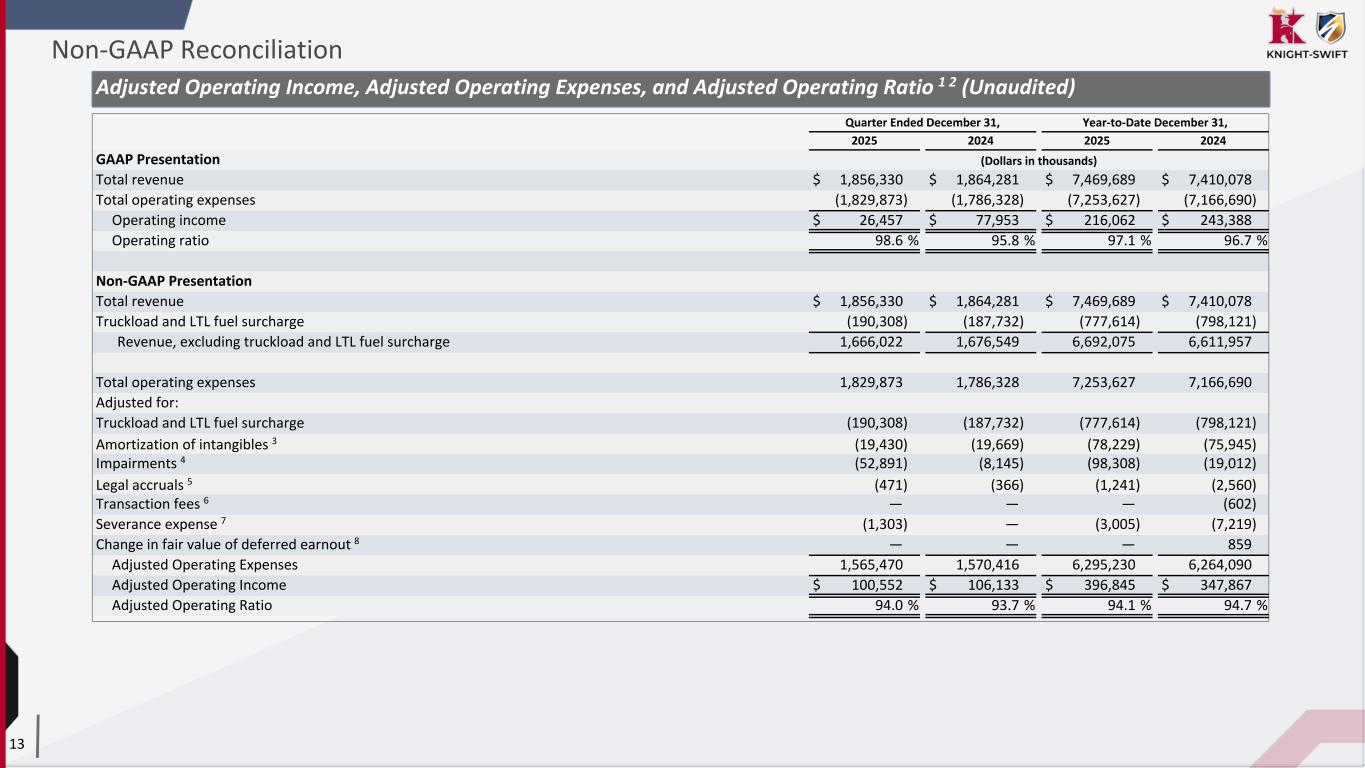Select the Adjusted Operating Income banner heading
1365x768 pixels.
pyautogui.click(x=585, y=88)
